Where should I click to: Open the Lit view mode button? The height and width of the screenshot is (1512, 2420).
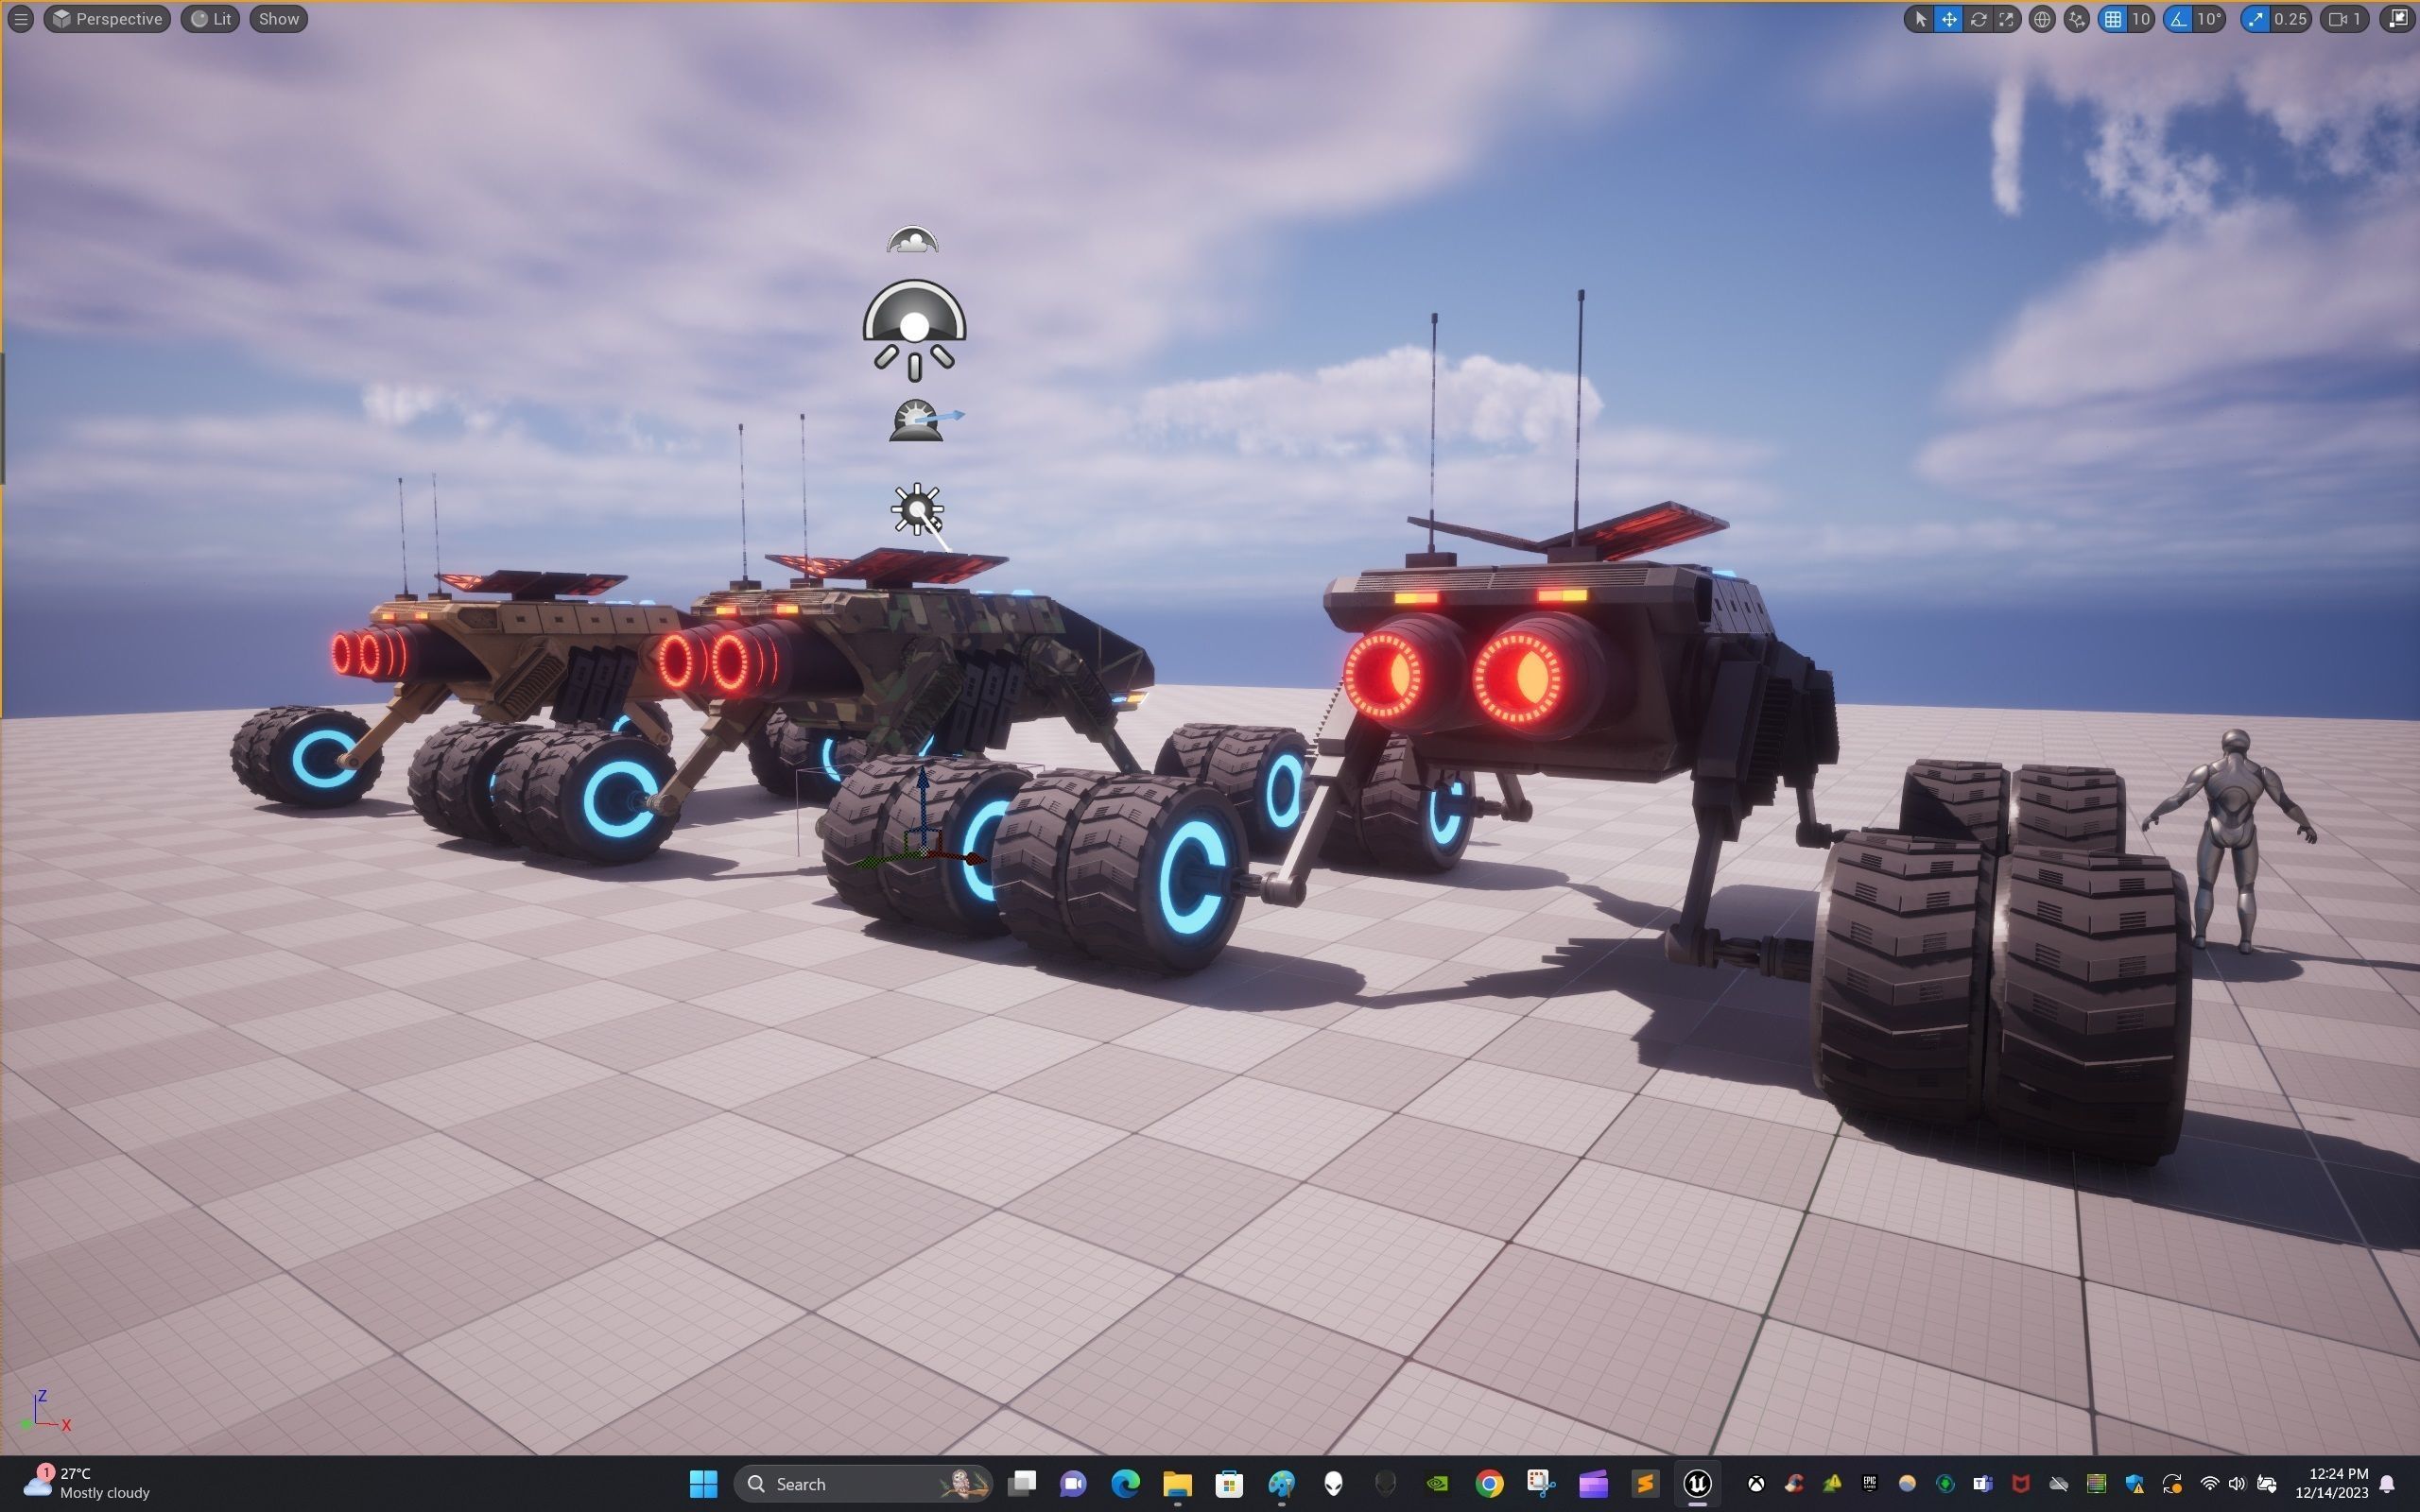(x=211, y=19)
